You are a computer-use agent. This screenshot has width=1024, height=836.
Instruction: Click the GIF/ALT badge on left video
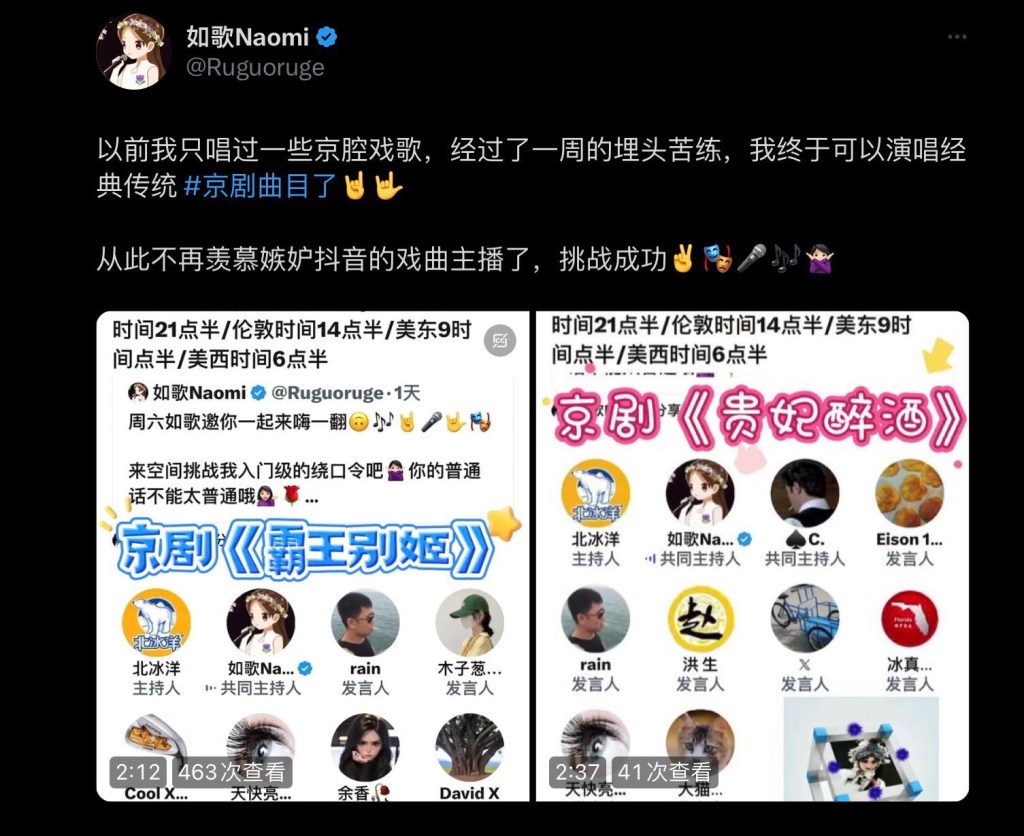tap(500, 340)
